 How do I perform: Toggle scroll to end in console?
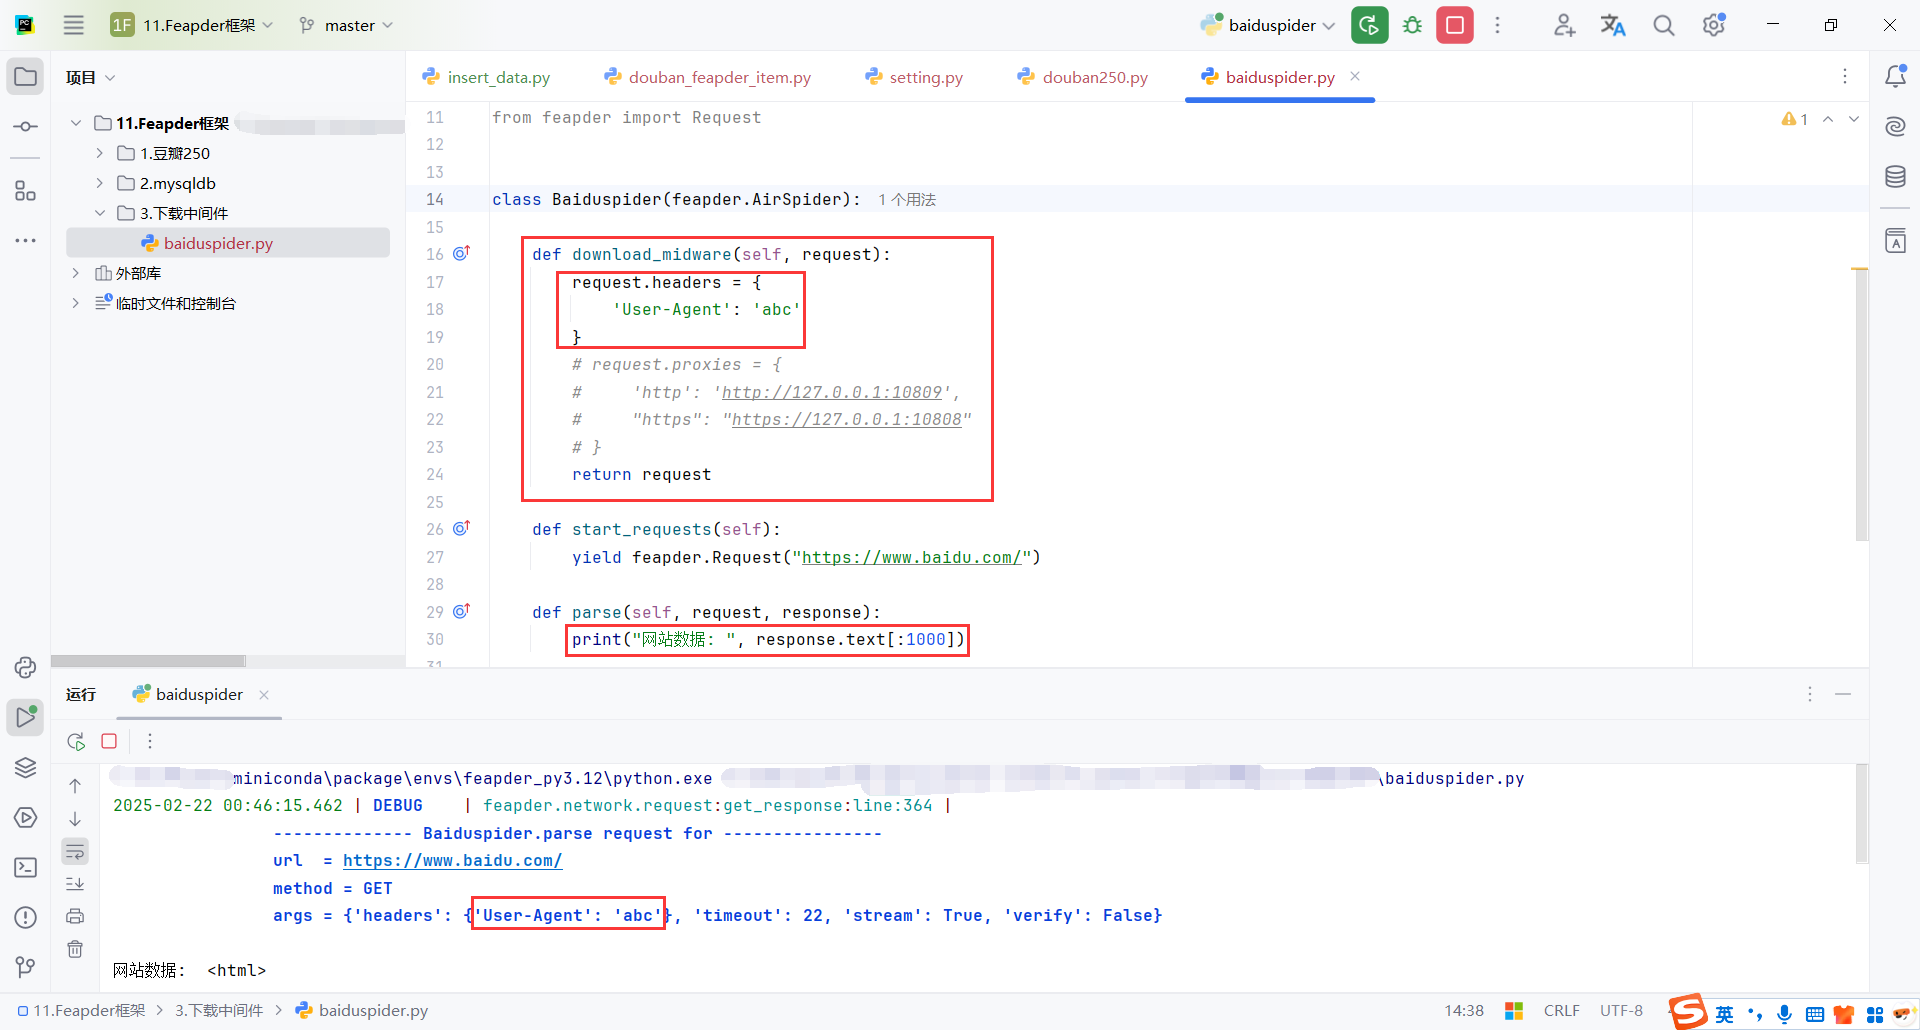pos(75,883)
